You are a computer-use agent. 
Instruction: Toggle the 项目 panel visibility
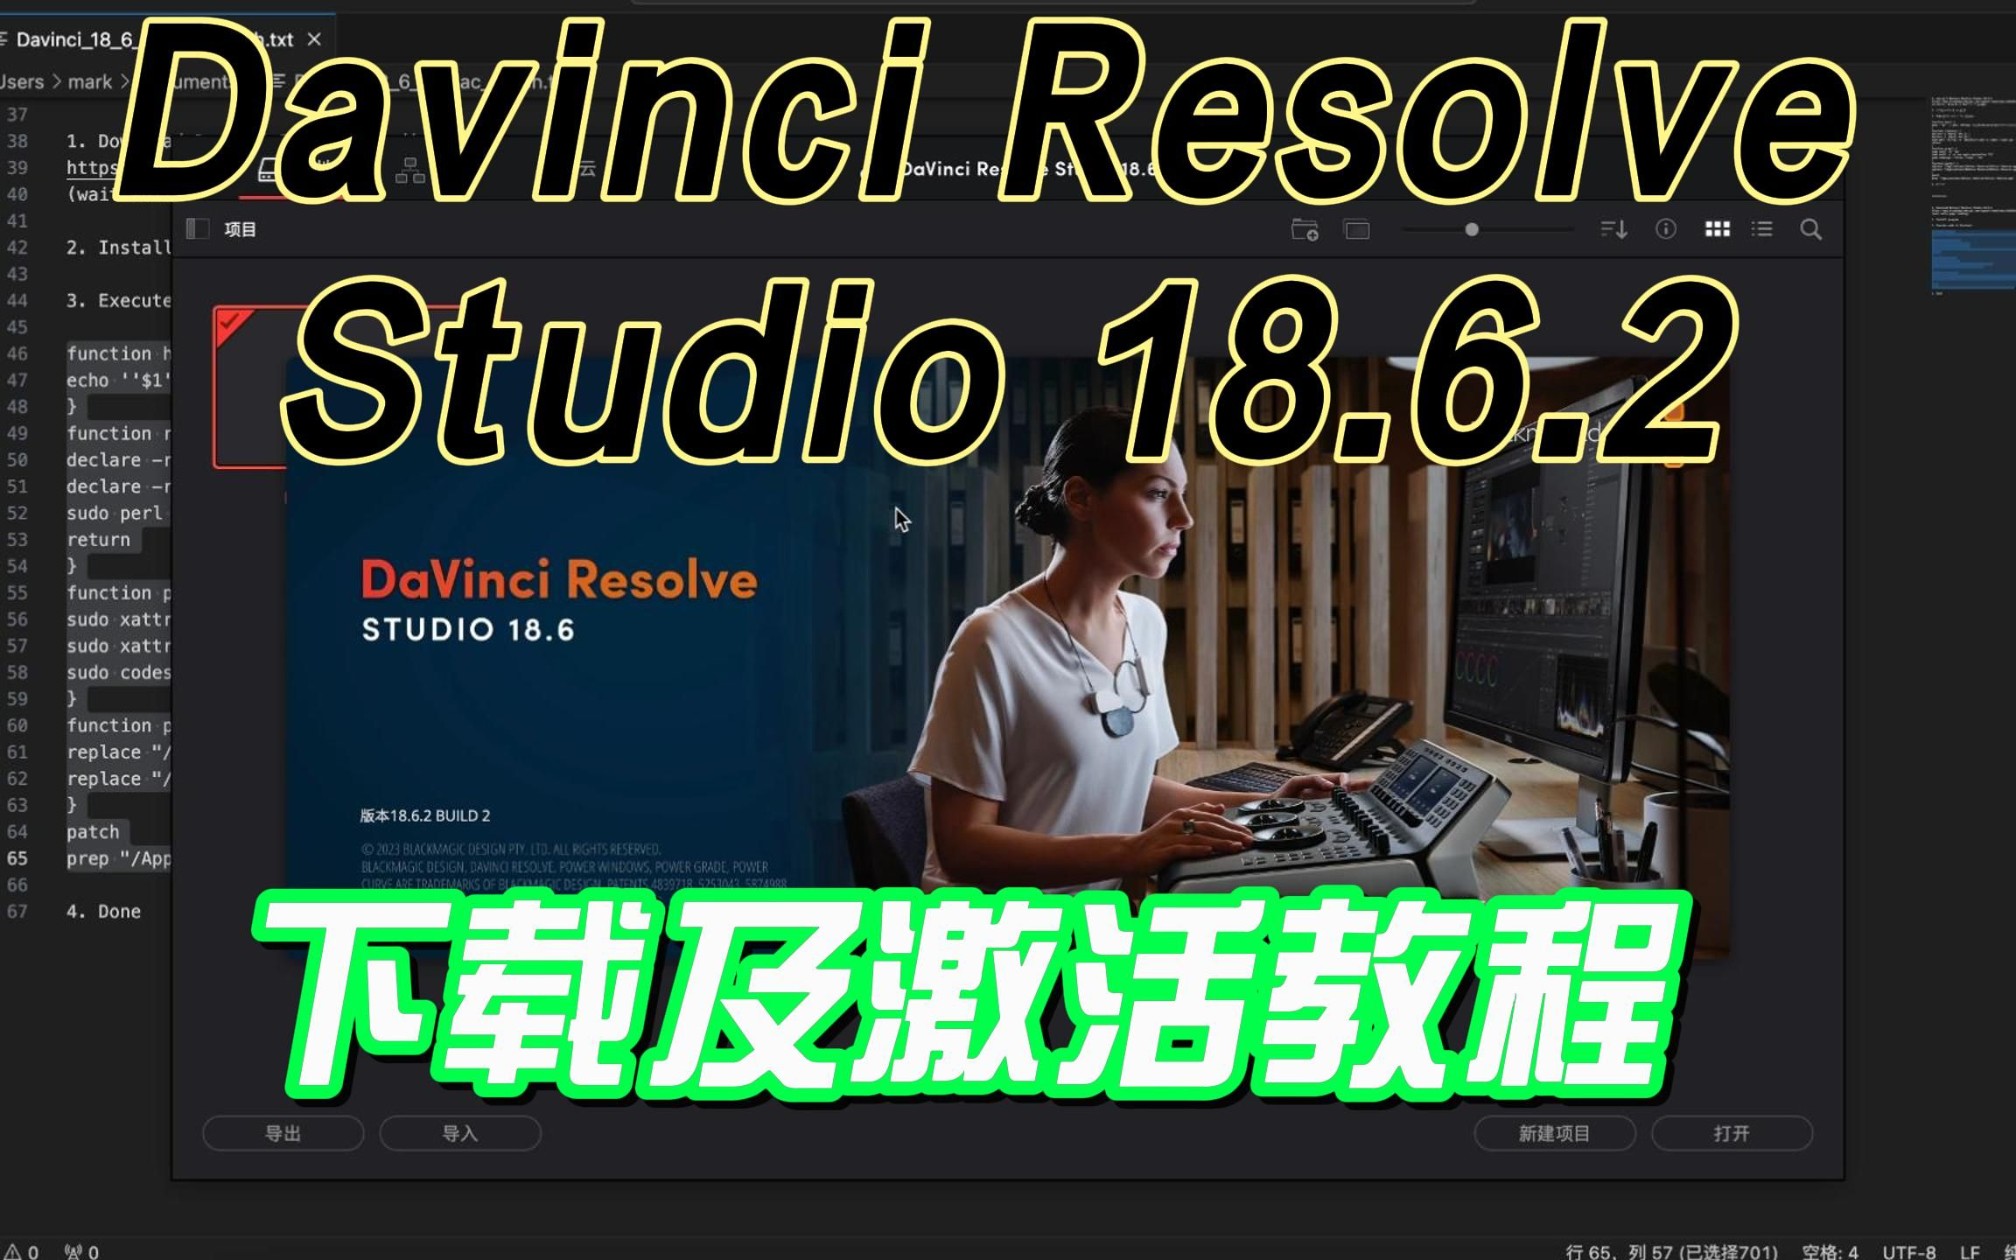[x=202, y=228]
